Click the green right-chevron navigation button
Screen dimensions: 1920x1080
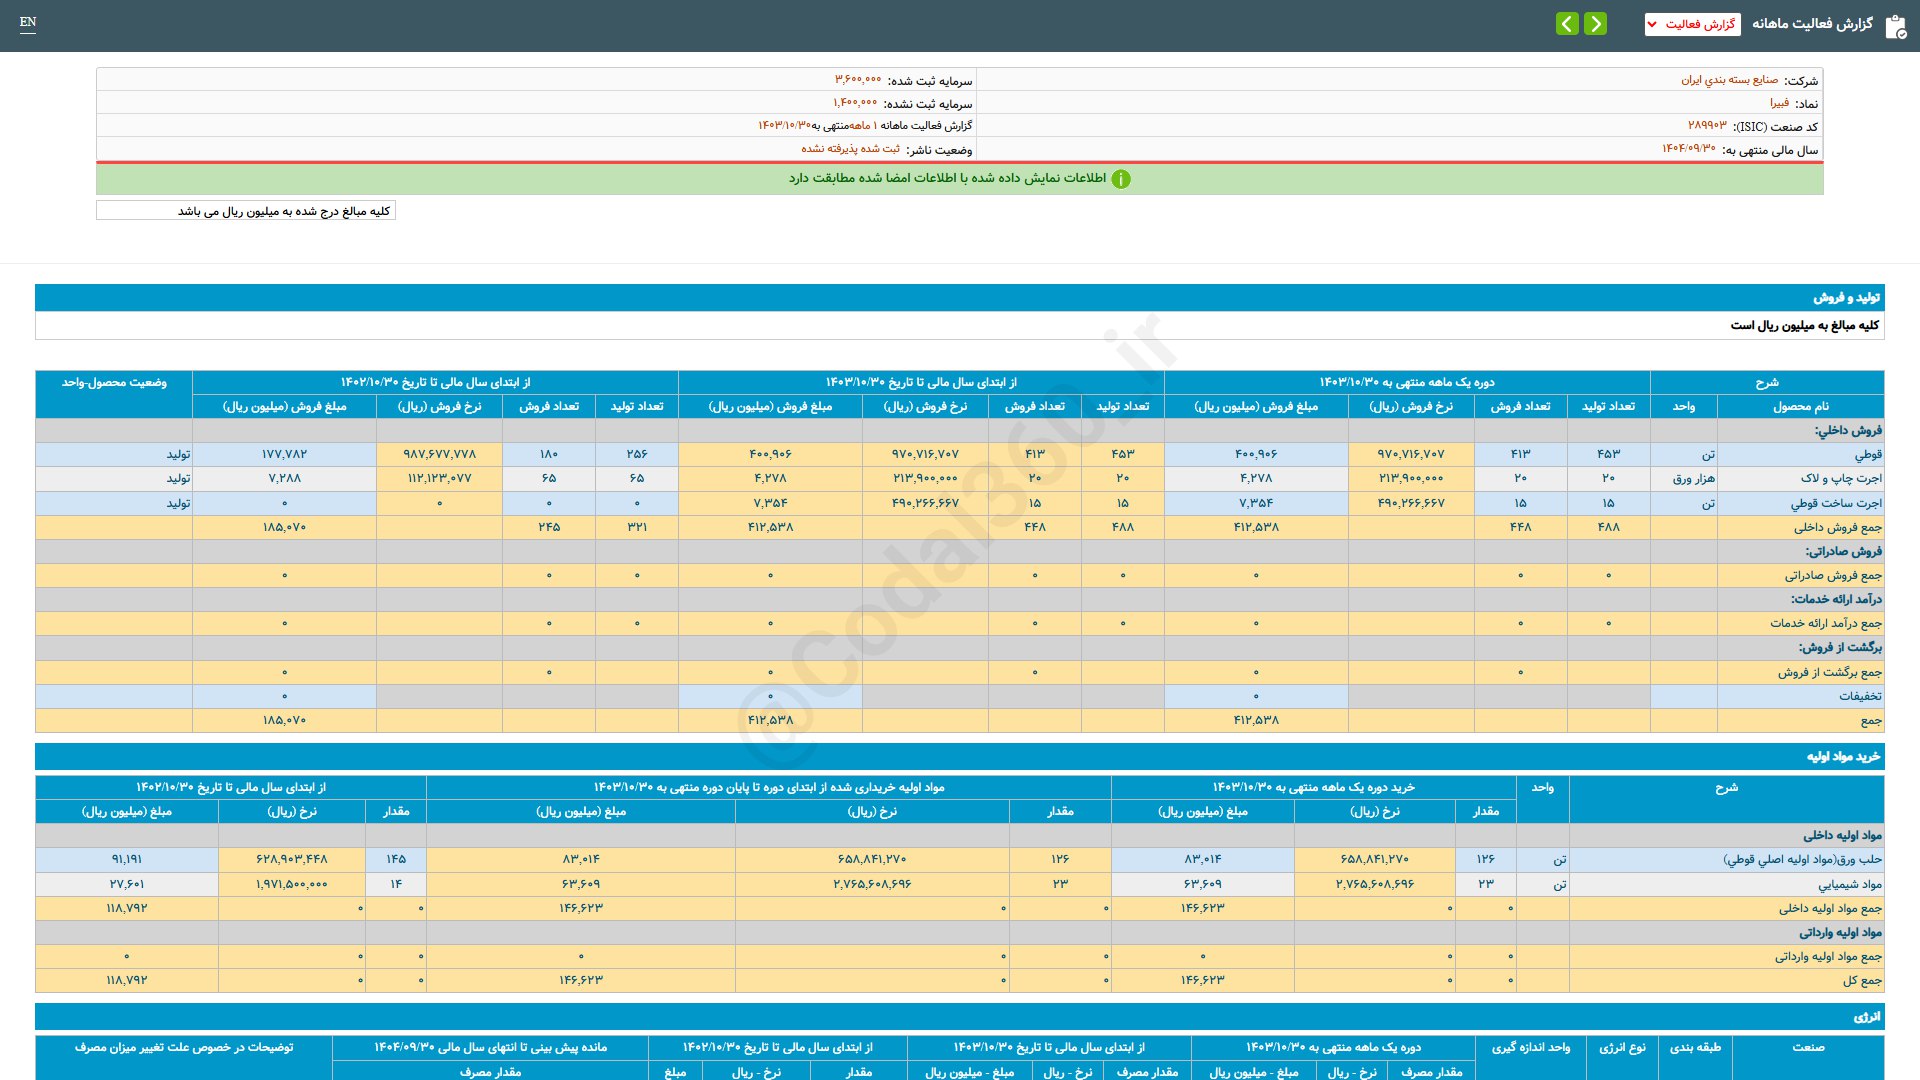point(1596,23)
